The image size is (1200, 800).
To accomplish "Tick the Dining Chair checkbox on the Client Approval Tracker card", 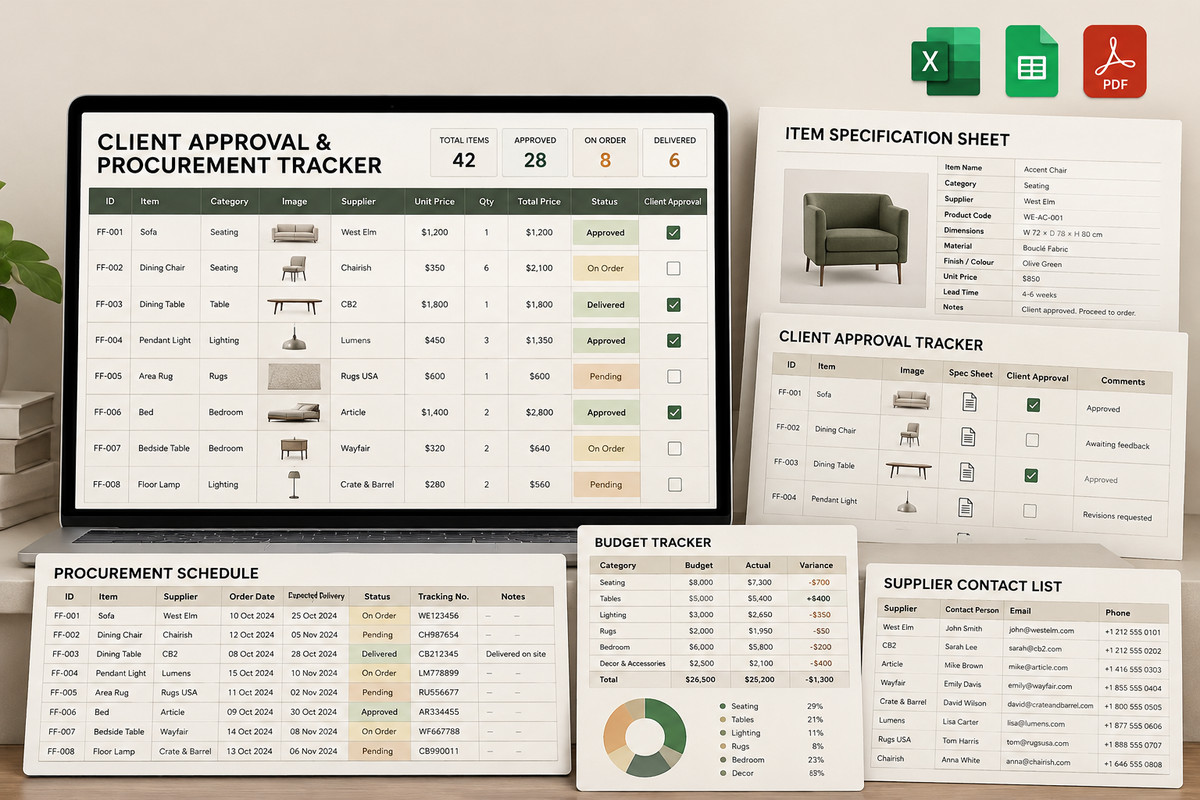I will coord(1033,440).
